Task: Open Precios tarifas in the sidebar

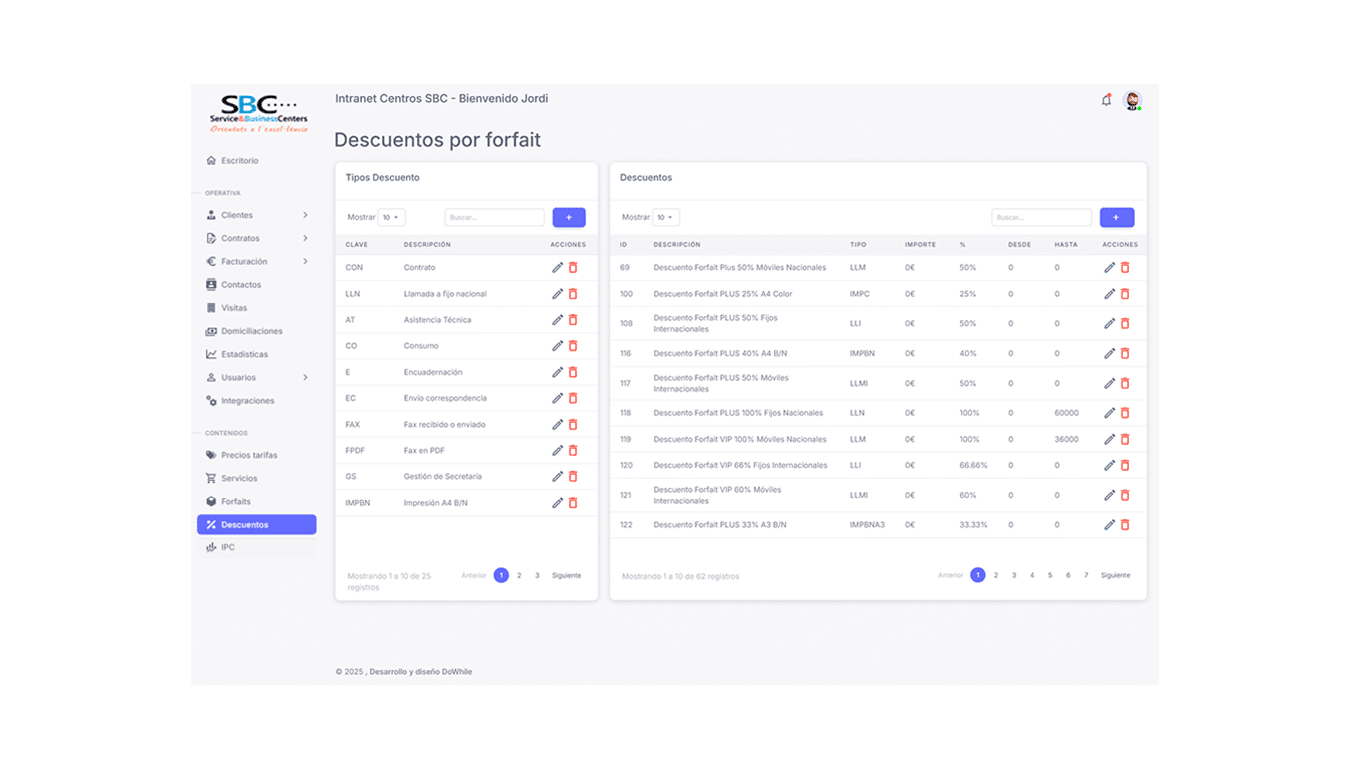Action: coord(249,454)
